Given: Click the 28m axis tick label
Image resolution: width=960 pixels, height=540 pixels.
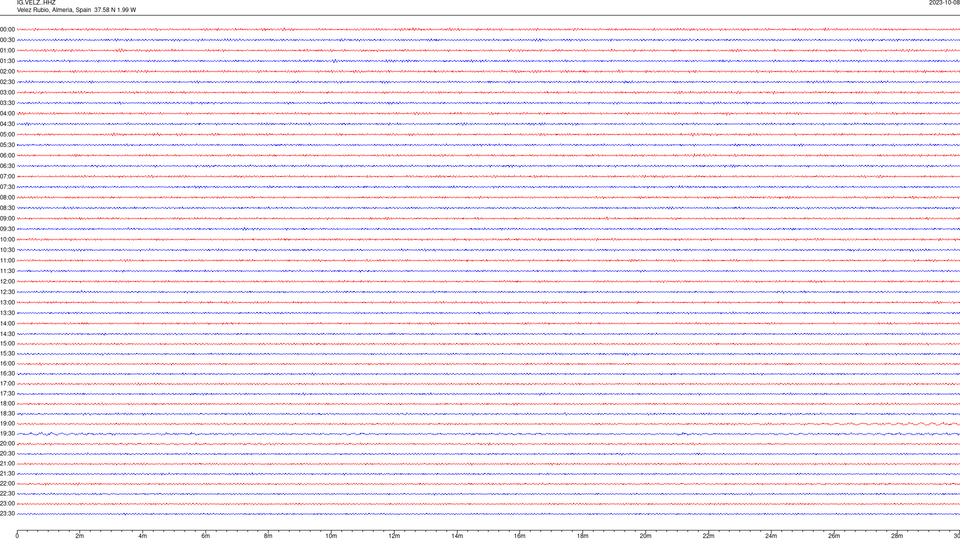Looking at the screenshot, I should coord(897,536).
